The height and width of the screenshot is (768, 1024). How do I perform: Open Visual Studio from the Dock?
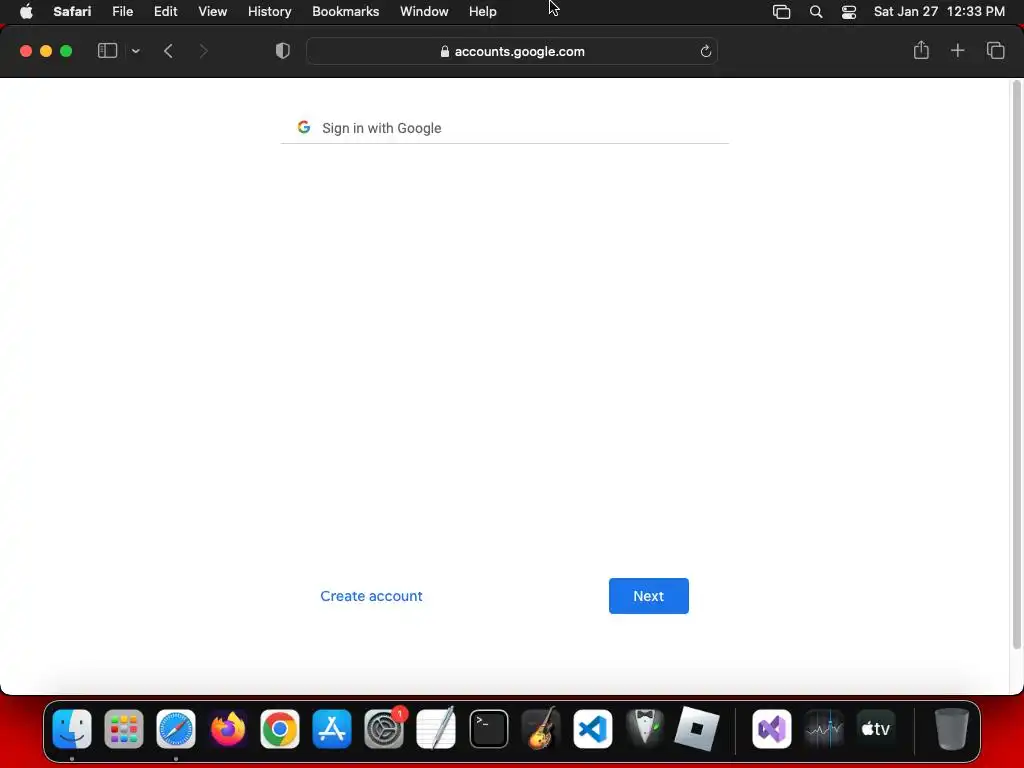pos(772,729)
